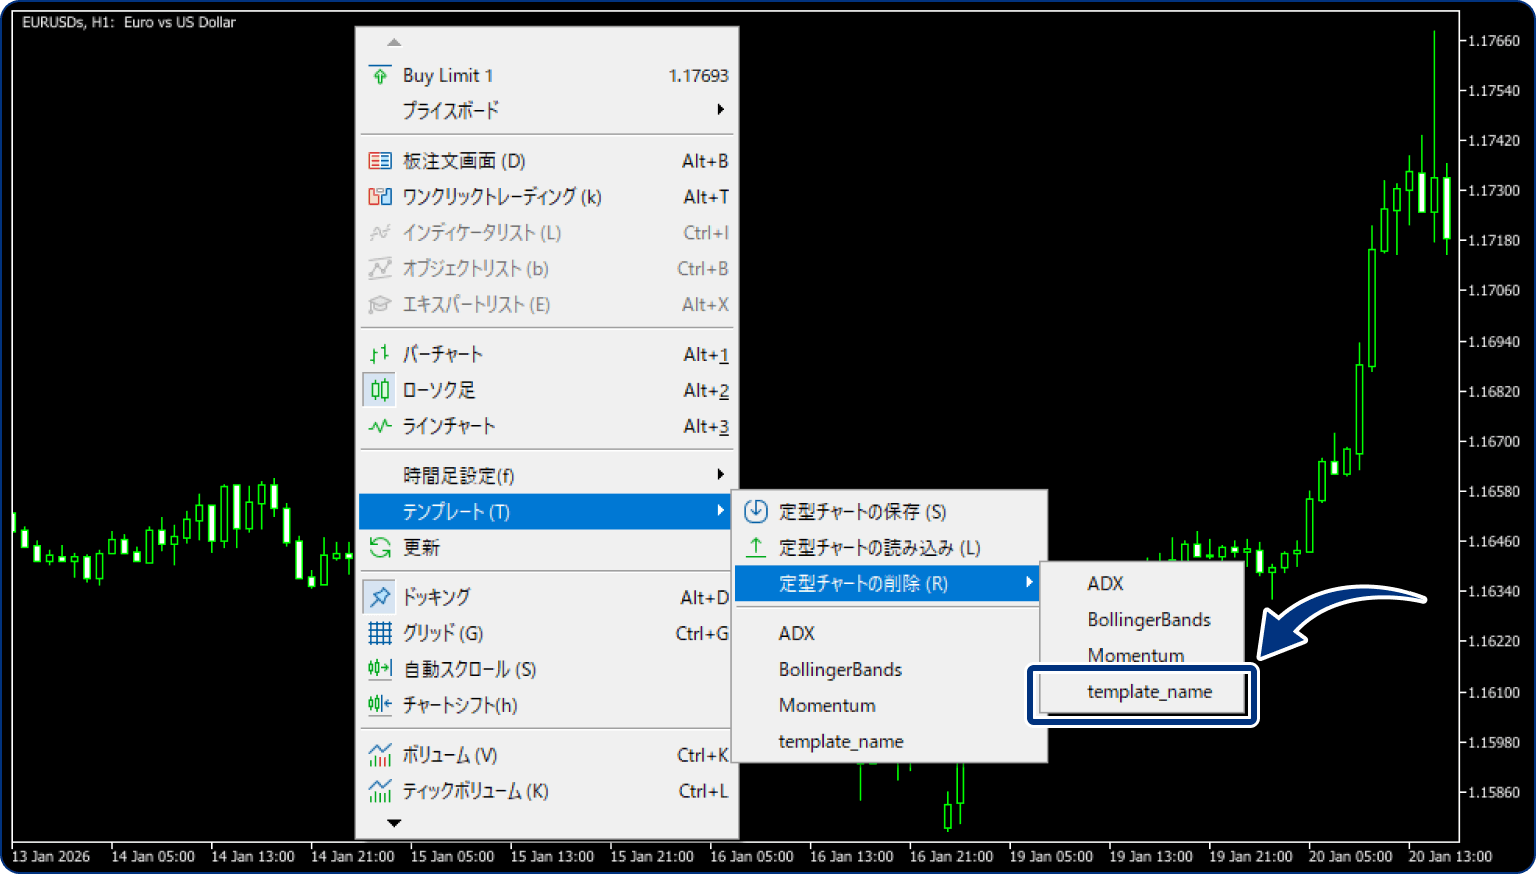Click the 更新 refresh icon
The image size is (1536, 874).
point(380,548)
